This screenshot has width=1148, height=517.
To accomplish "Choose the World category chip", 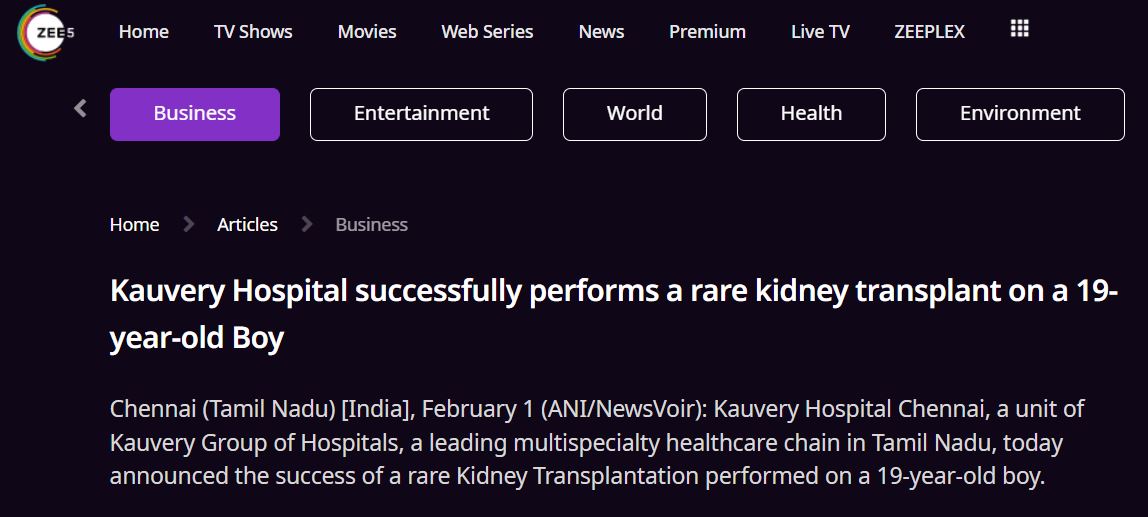I will [x=635, y=114].
